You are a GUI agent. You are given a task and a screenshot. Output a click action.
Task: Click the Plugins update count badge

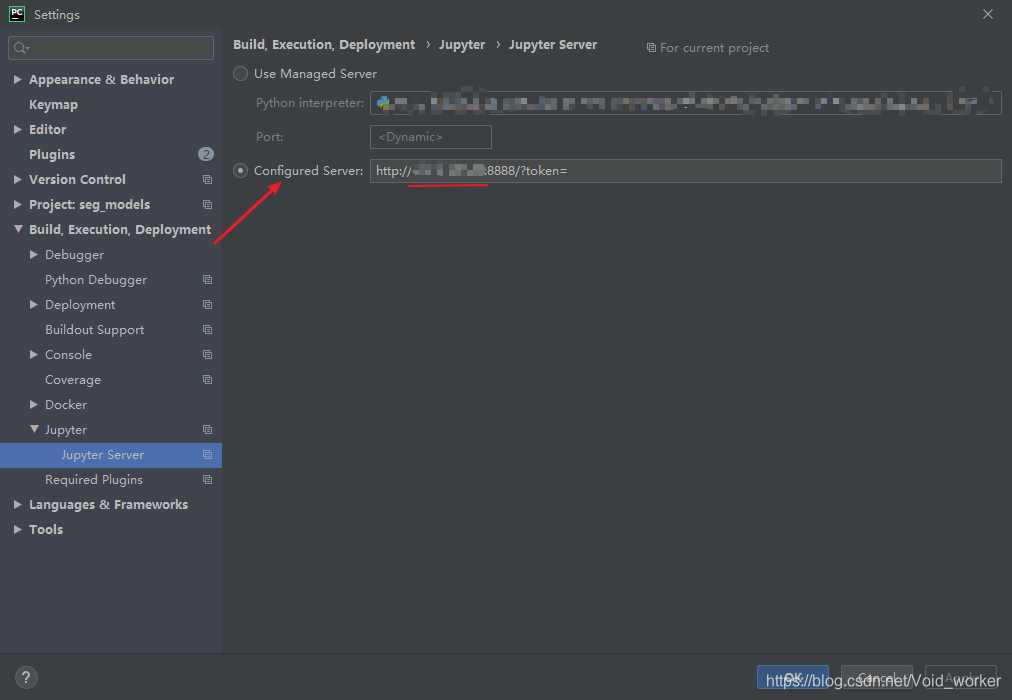[206, 154]
